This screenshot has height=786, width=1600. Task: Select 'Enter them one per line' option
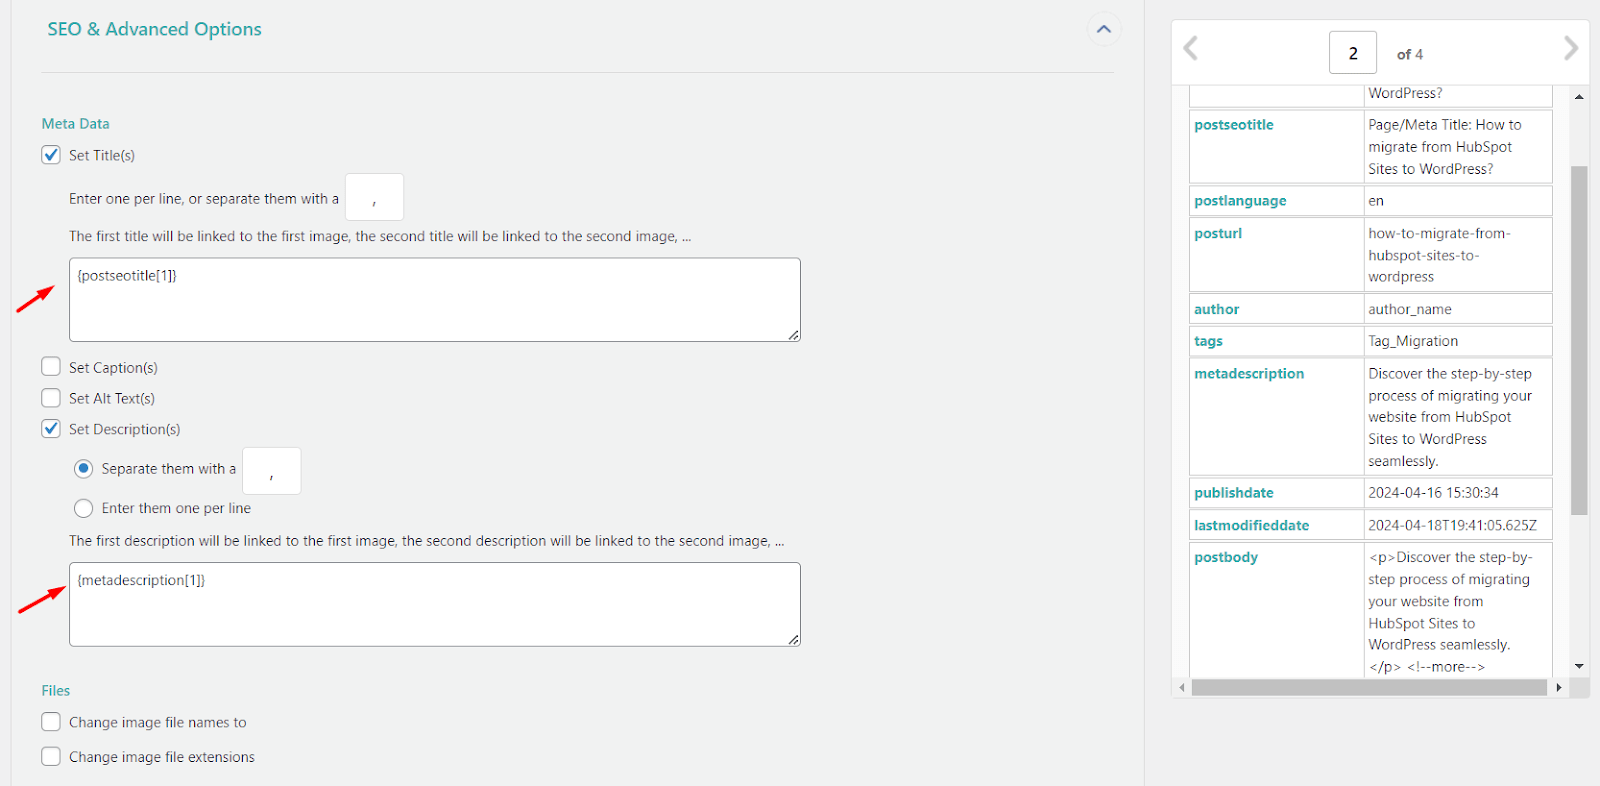[84, 508]
